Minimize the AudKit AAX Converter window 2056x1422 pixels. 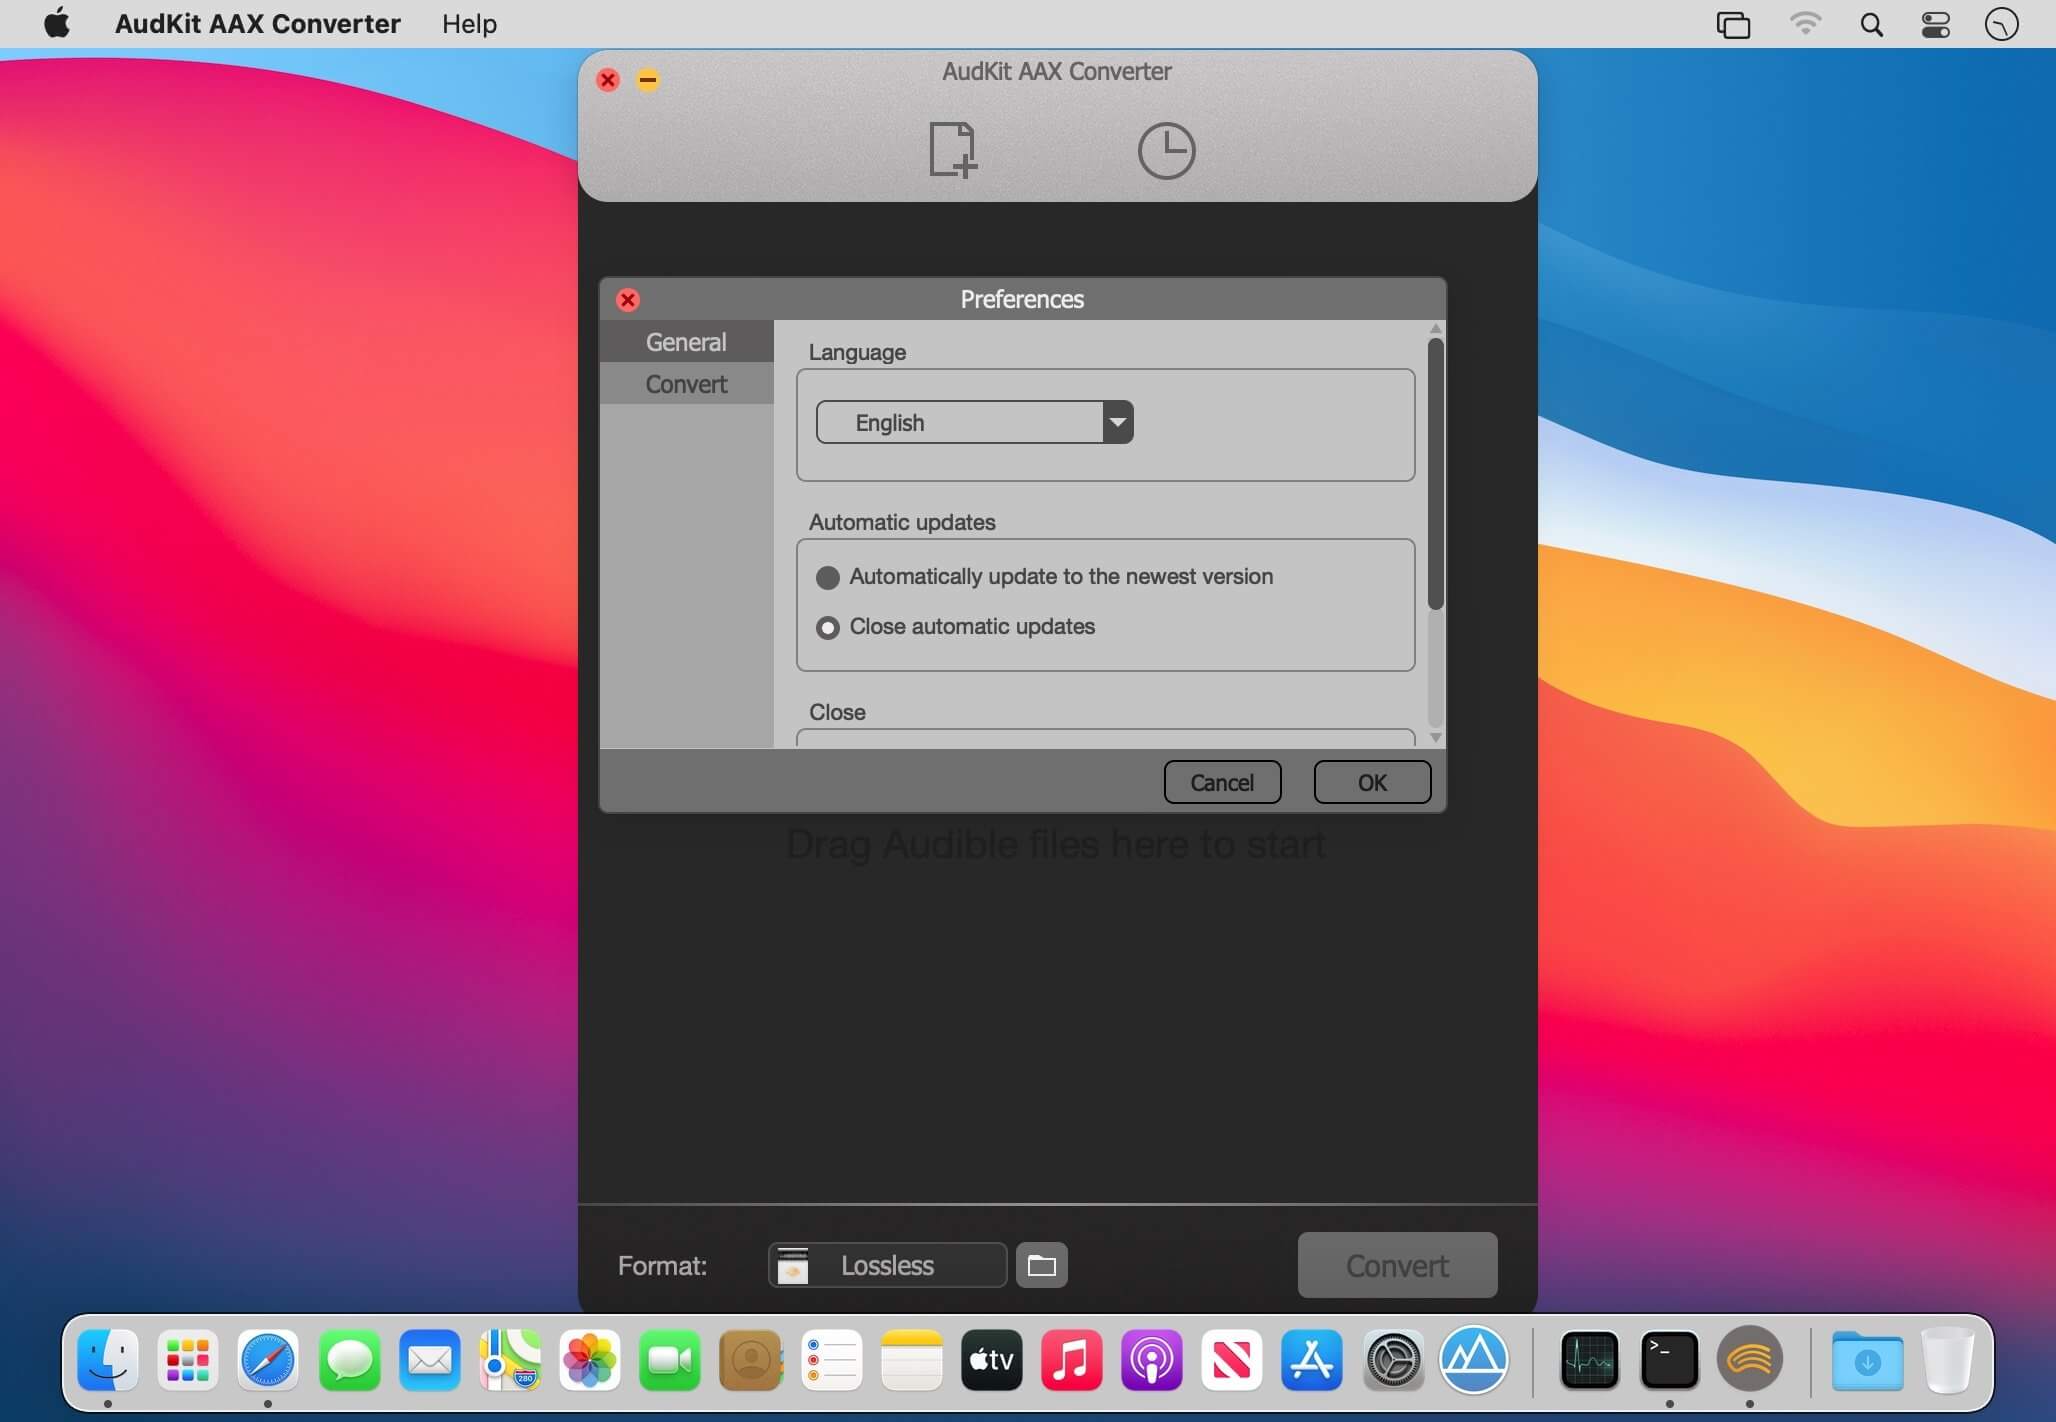point(648,79)
